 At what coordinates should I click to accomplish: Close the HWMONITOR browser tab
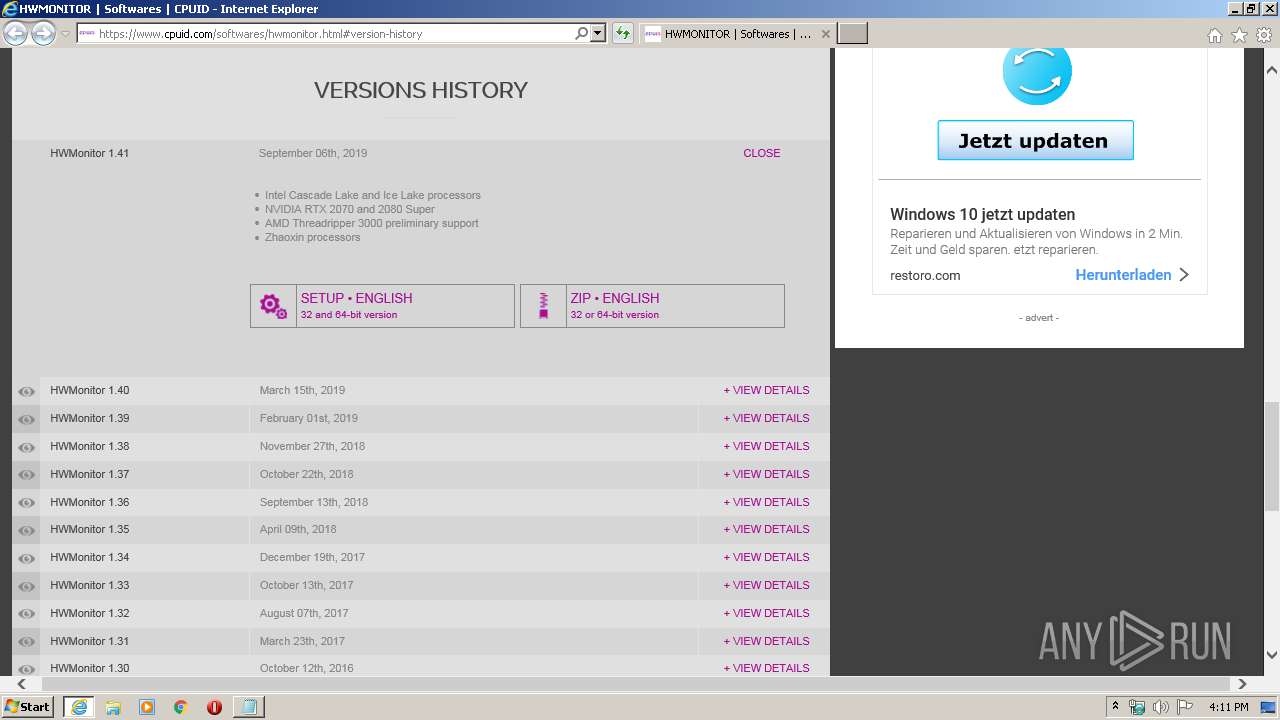[x=825, y=34]
